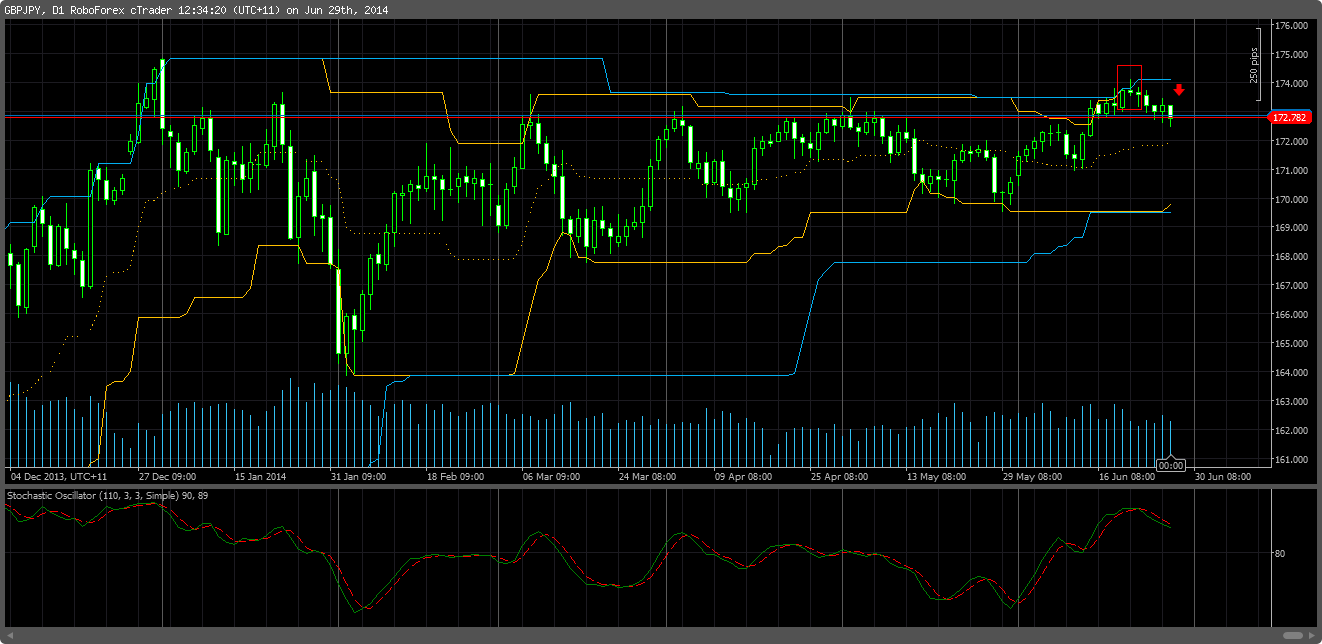
Task: Click the 250 pips scale bracket
Action: tap(1257, 64)
